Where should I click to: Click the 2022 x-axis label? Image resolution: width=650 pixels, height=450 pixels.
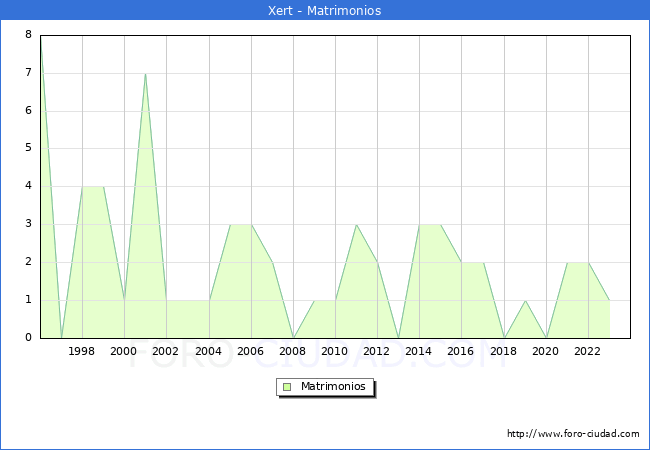(x=587, y=351)
